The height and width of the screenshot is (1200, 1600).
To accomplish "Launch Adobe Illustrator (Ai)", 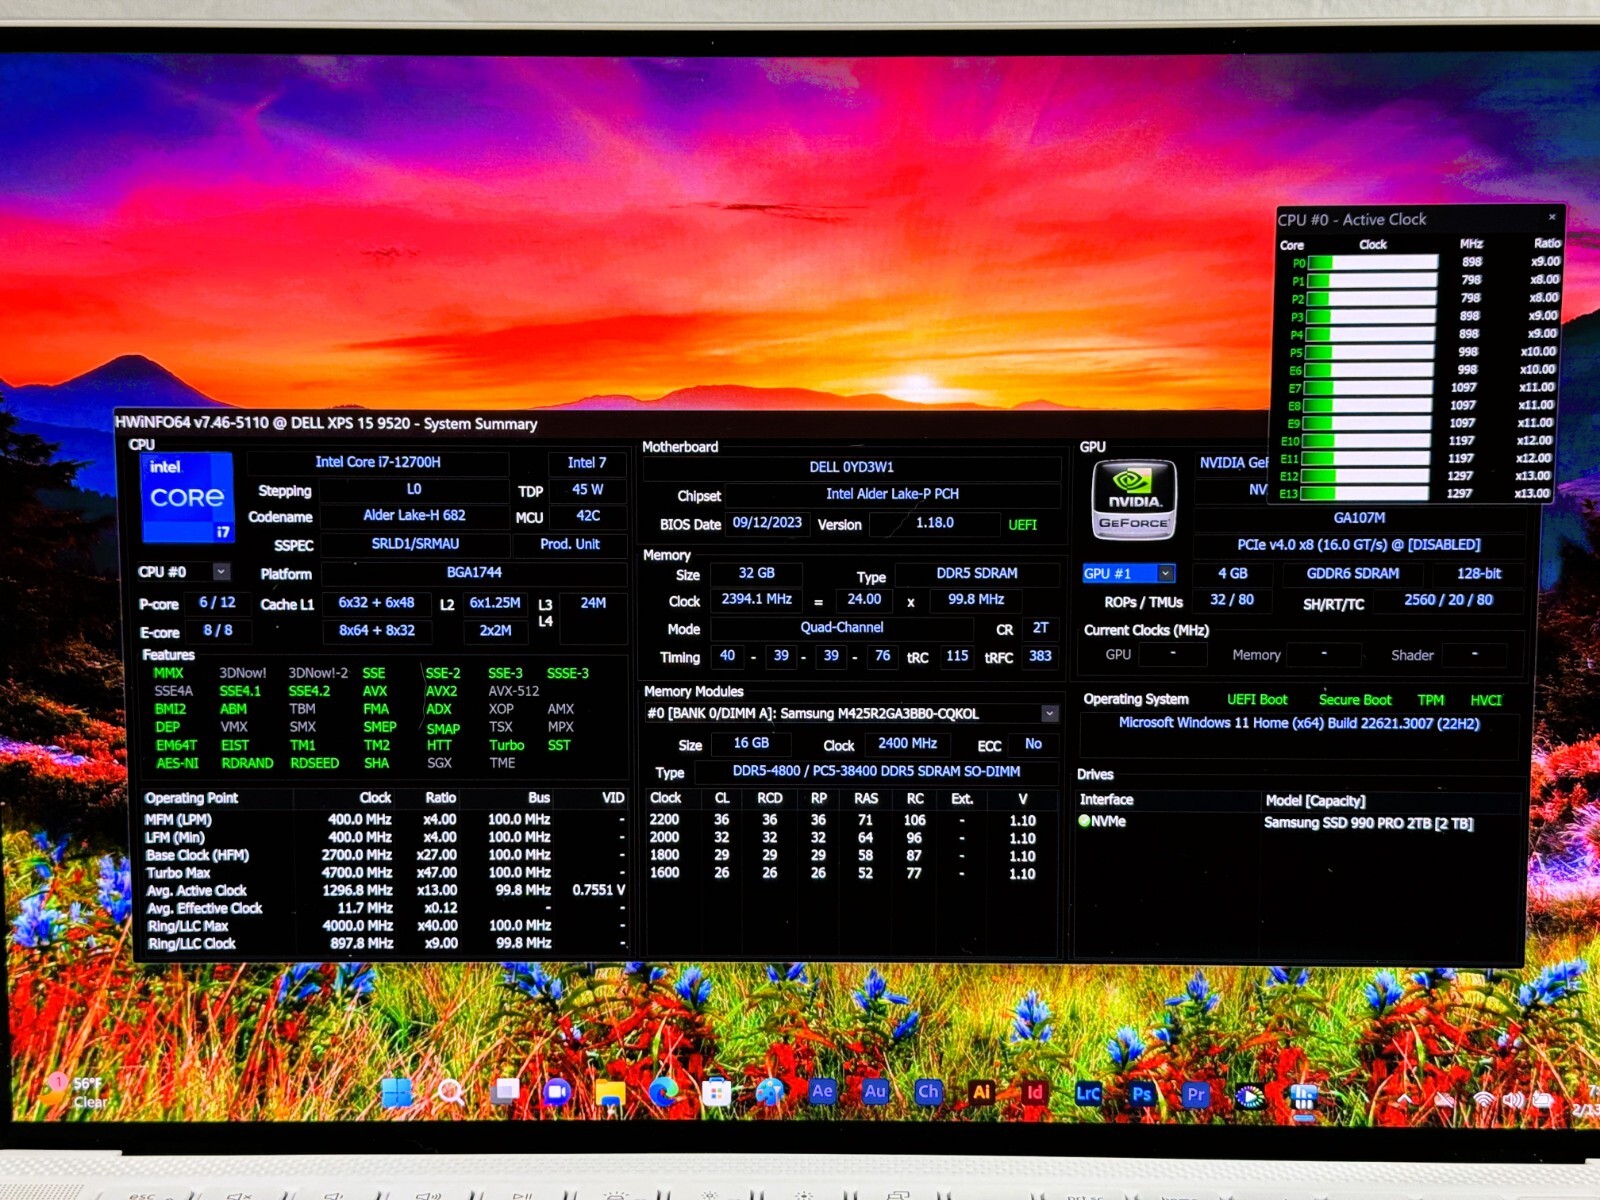I will point(981,1092).
